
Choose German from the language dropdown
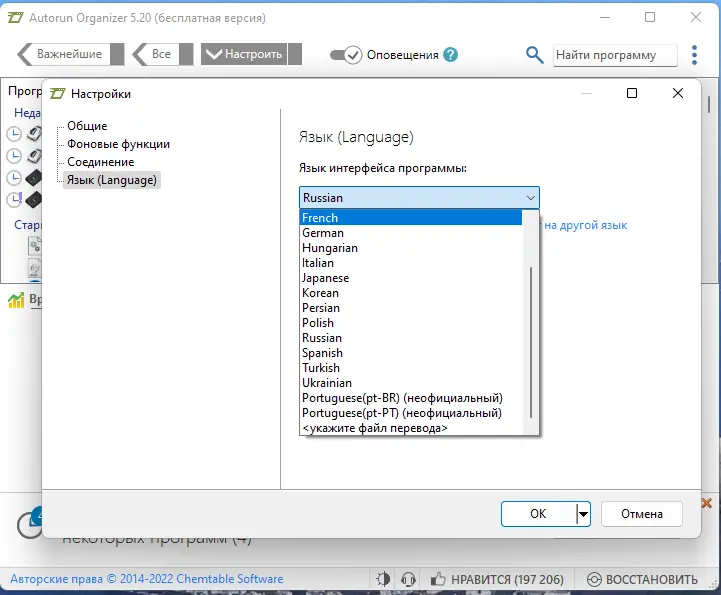pyautogui.click(x=411, y=233)
